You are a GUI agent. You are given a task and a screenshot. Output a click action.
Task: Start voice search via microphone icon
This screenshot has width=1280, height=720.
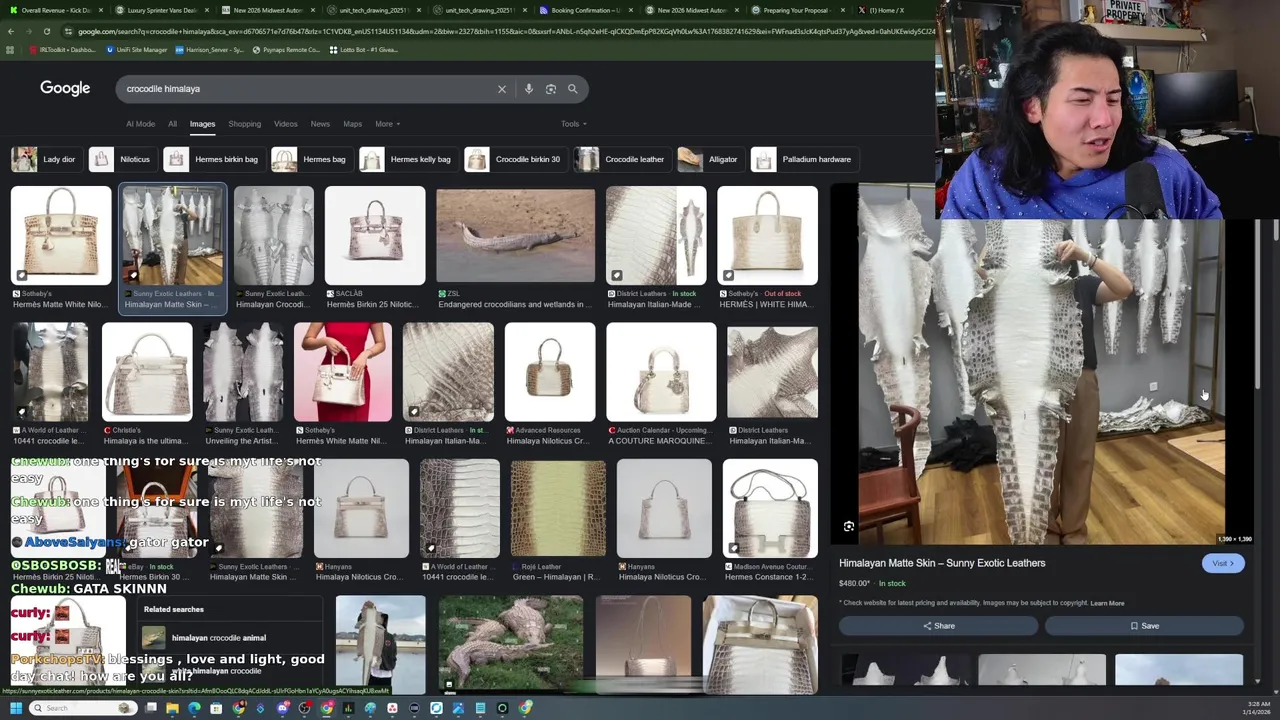[529, 89]
